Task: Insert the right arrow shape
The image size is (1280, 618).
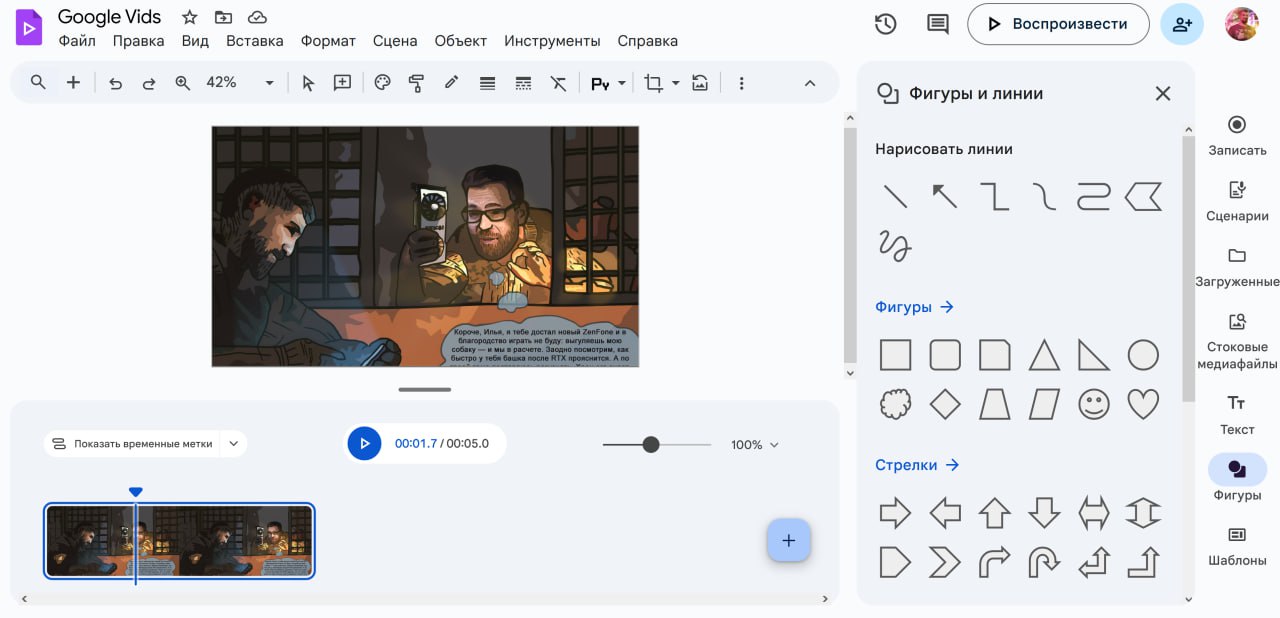Action: click(x=895, y=514)
